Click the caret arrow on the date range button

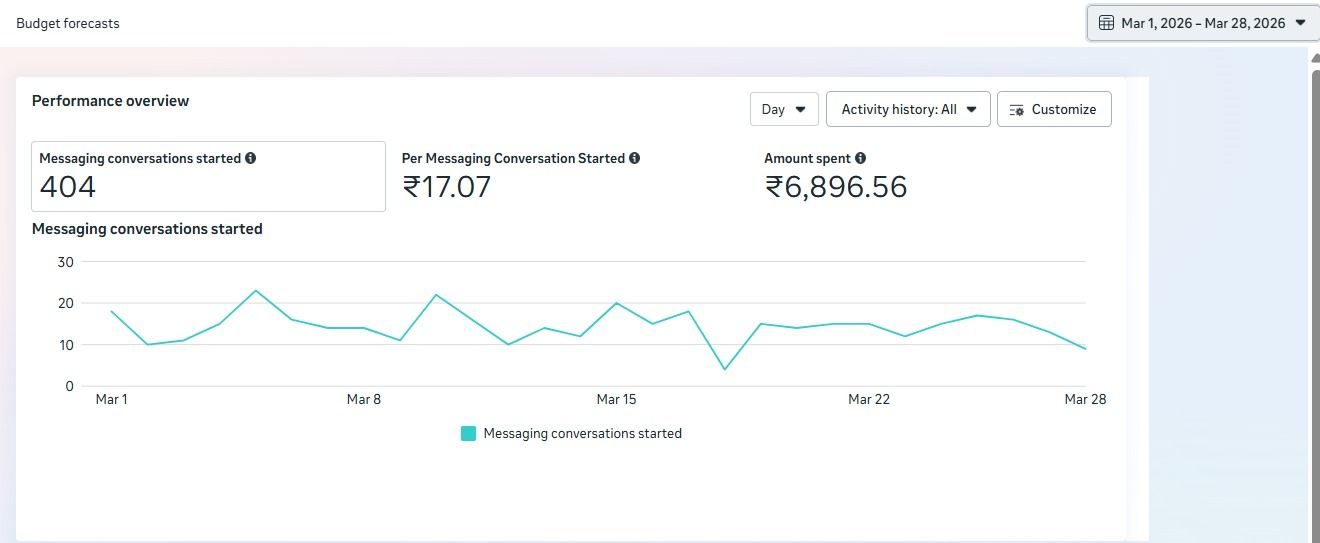pyautogui.click(x=1300, y=23)
